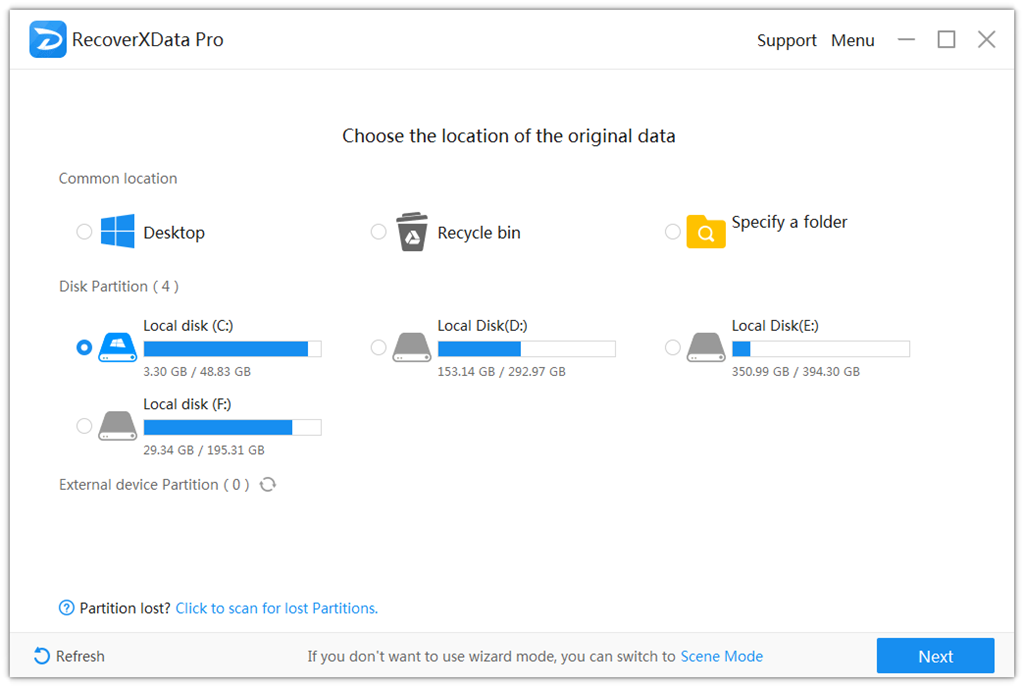Open the scan for lost Partitions link
The image size is (1024, 687).
[277, 608]
